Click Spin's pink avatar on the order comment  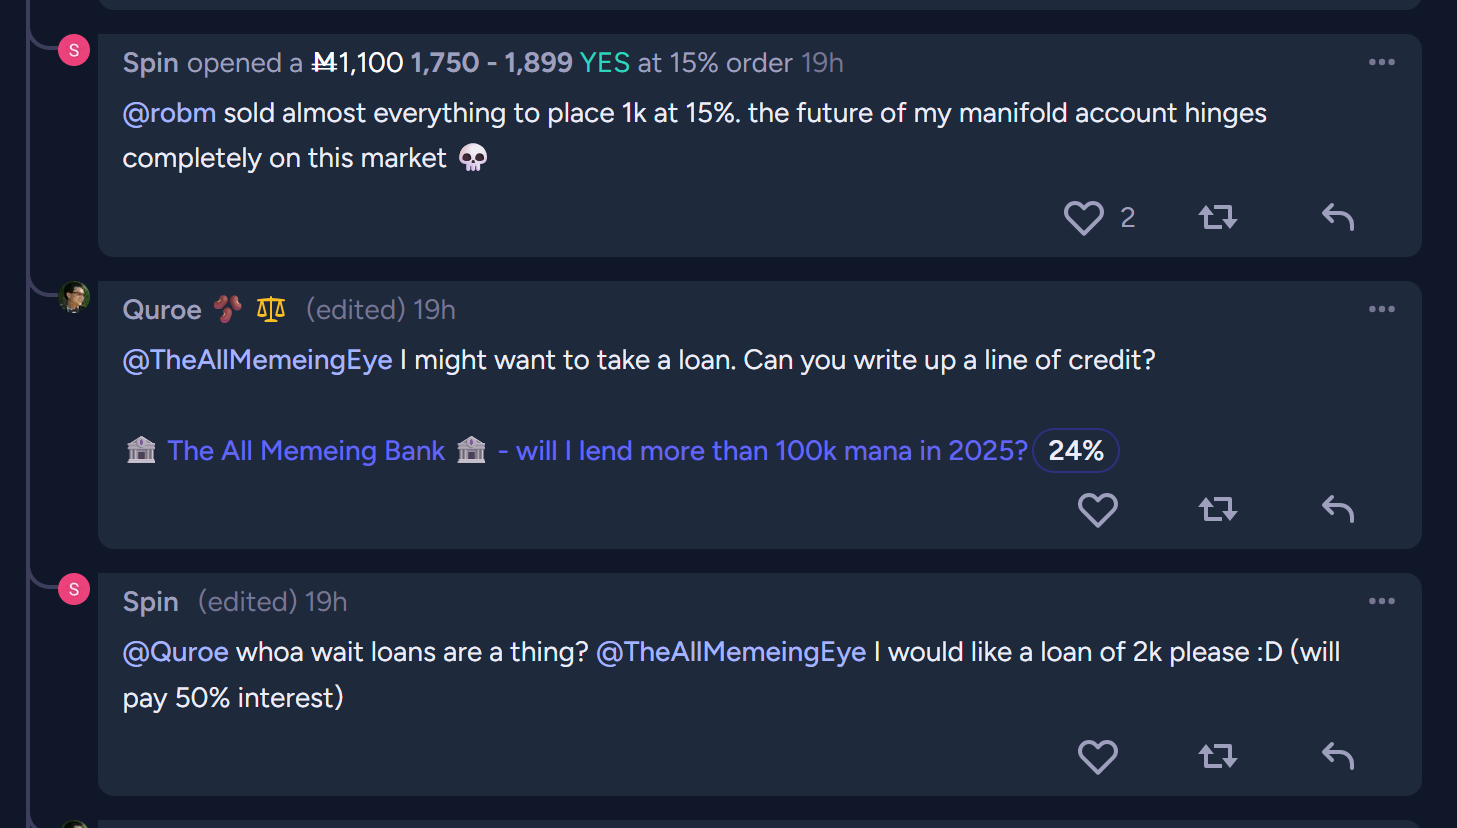[74, 50]
